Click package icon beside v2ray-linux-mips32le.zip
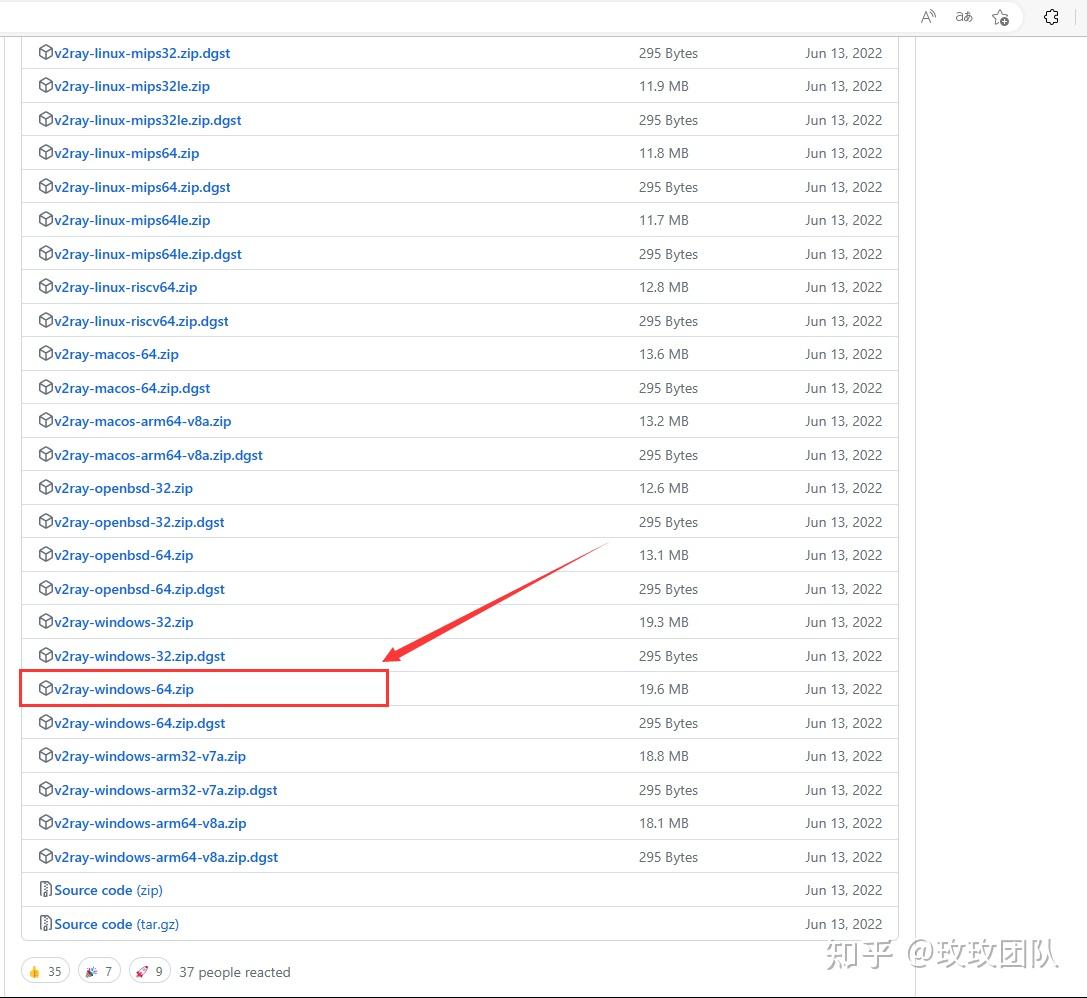The width and height of the screenshot is (1087, 998). pos(46,85)
